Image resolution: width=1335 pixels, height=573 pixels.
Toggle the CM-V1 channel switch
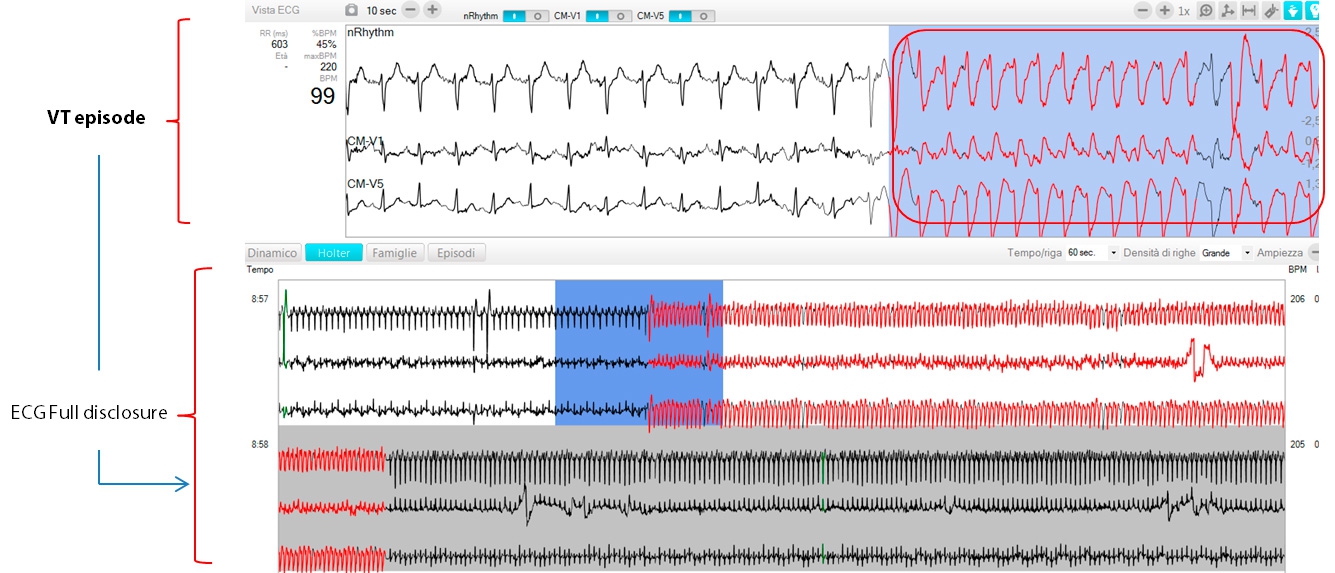pyautogui.click(x=610, y=16)
